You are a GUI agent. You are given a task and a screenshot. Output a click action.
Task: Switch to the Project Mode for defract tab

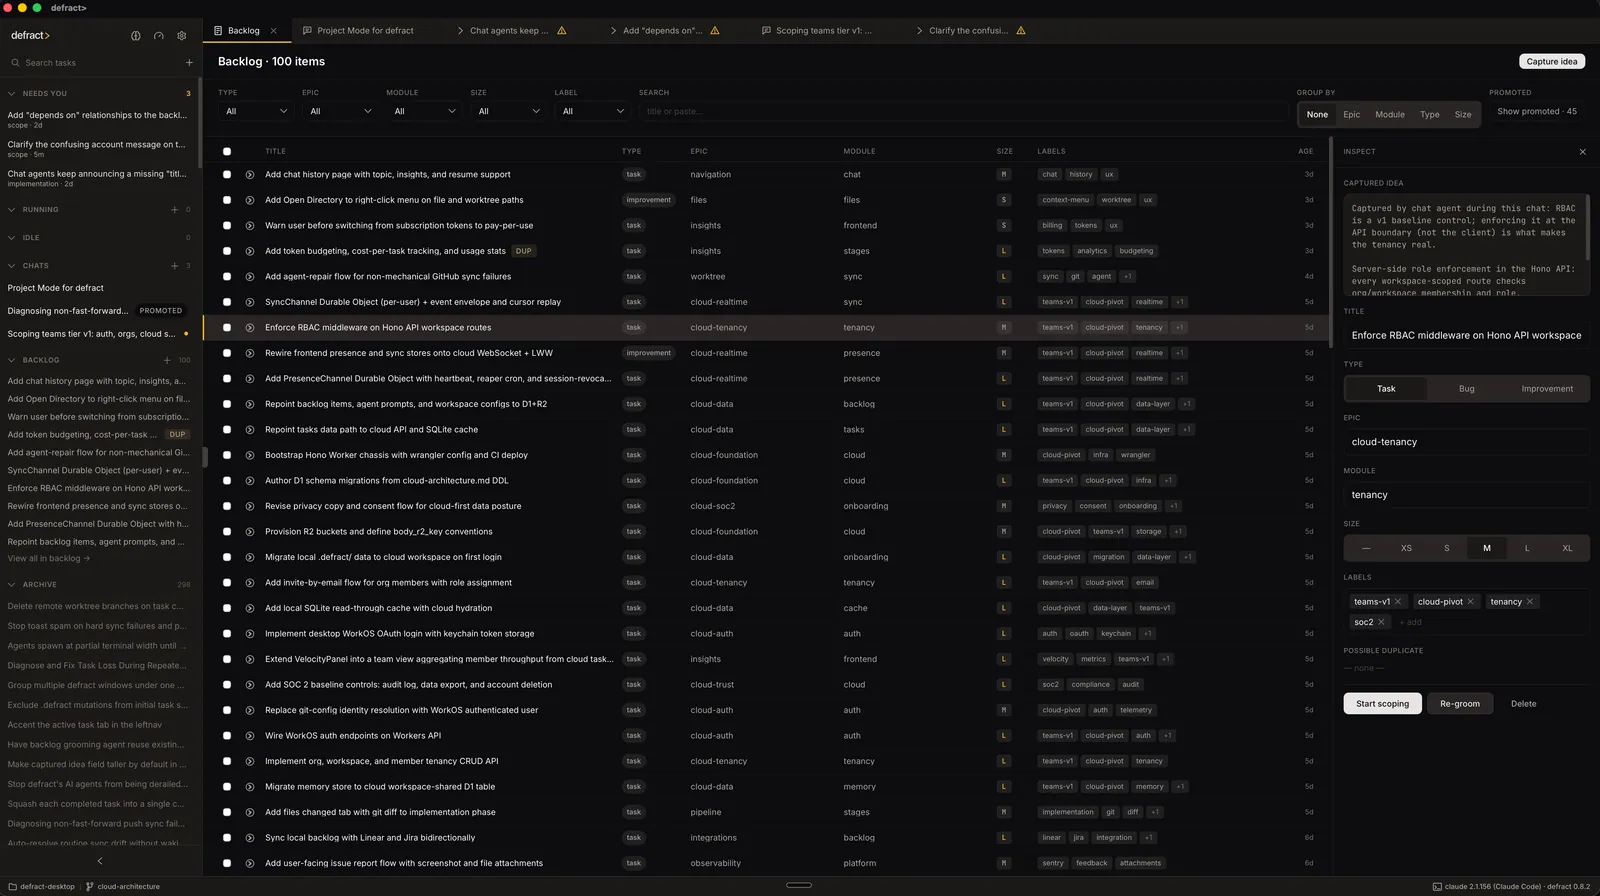(x=365, y=31)
